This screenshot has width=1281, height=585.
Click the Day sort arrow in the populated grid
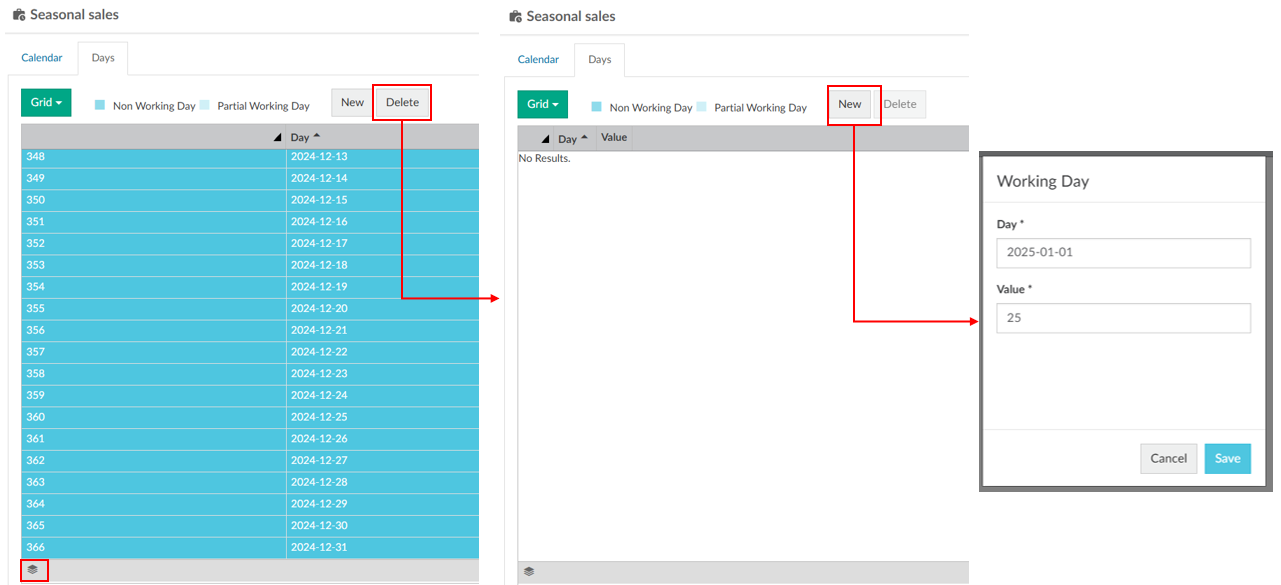317,137
